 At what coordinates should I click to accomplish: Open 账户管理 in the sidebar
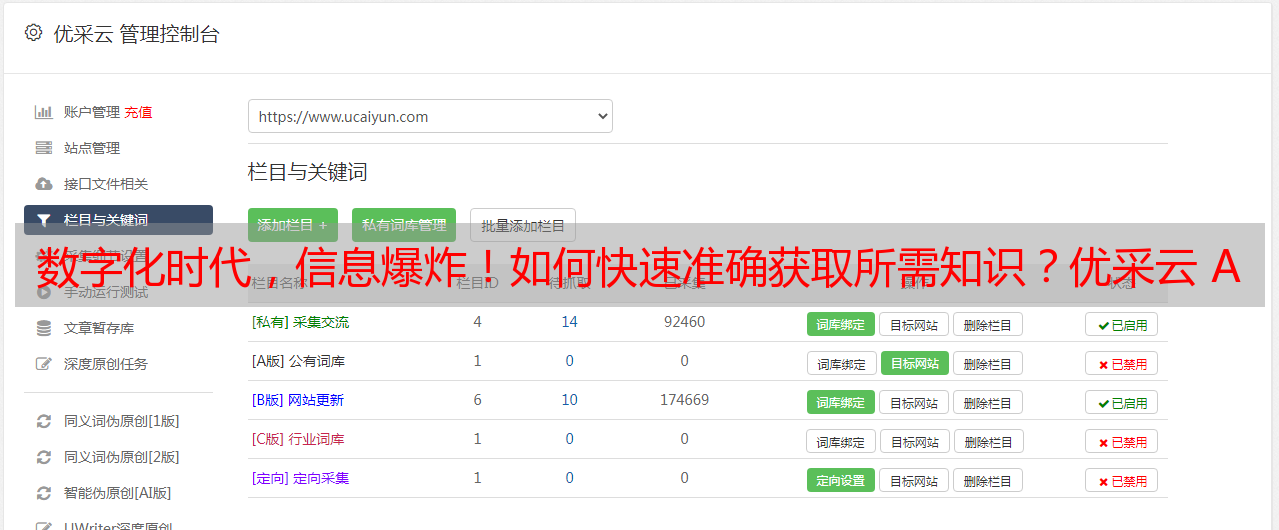click(x=92, y=112)
